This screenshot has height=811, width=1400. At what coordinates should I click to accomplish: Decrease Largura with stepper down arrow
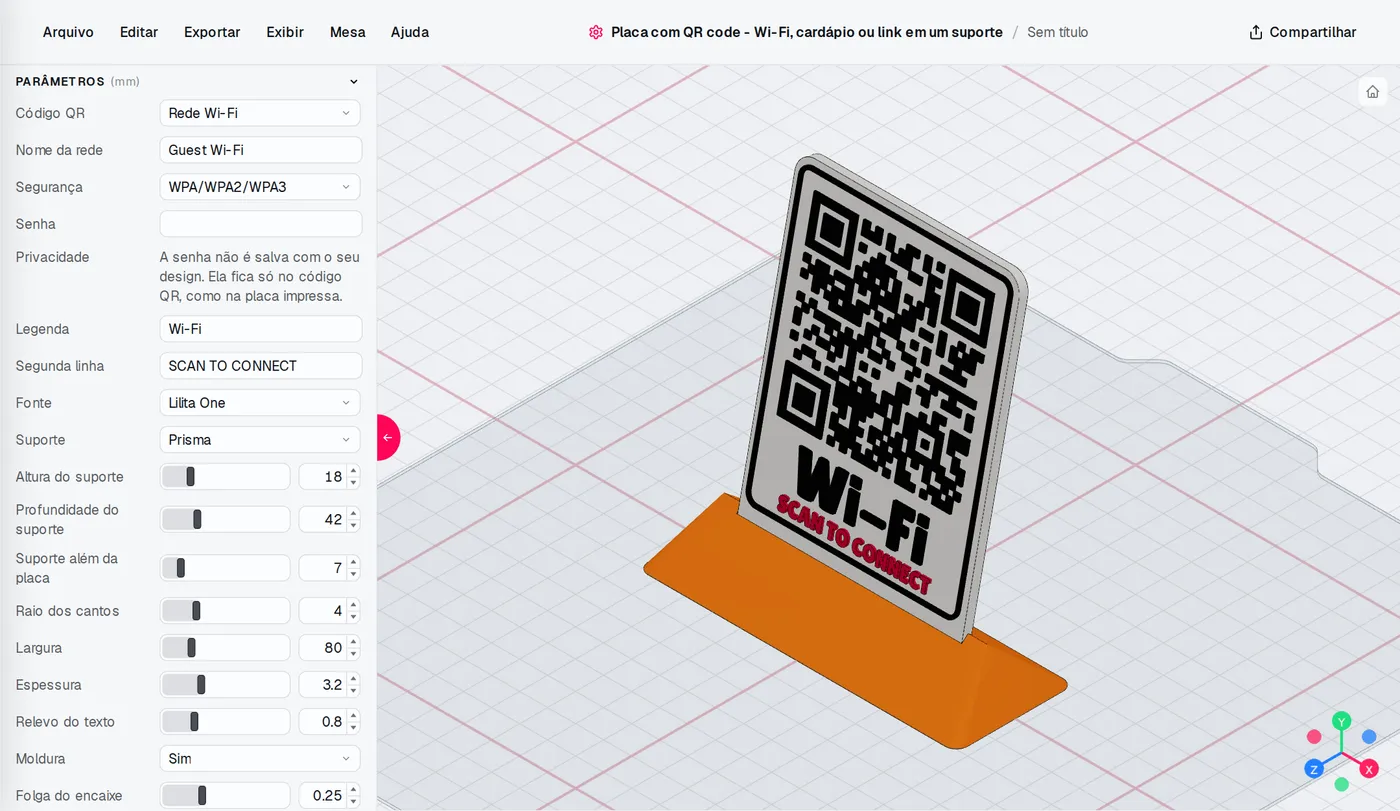[x=353, y=654]
